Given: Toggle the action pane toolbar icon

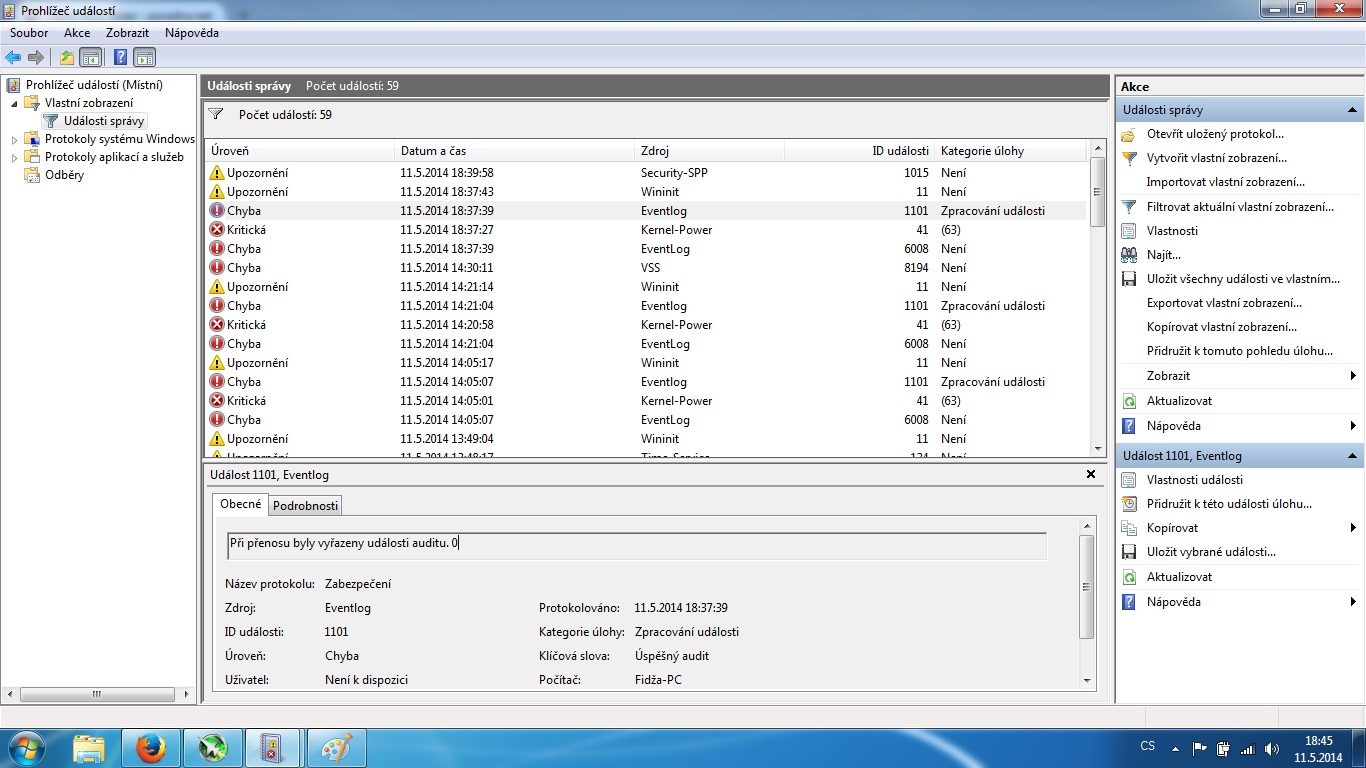Looking at the screenshot, I should [144, 57].
